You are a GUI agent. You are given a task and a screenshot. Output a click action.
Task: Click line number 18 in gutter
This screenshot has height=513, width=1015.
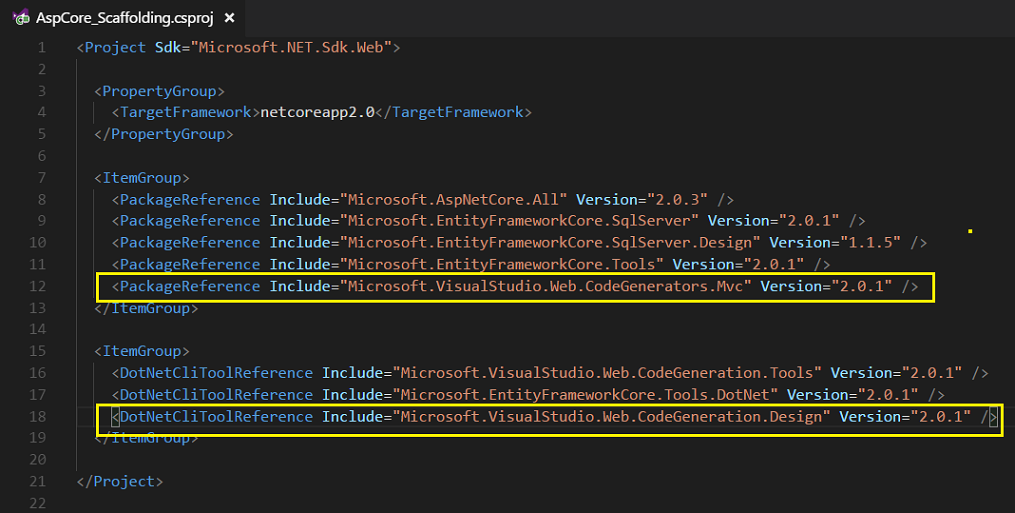click(x=38, y=416)
